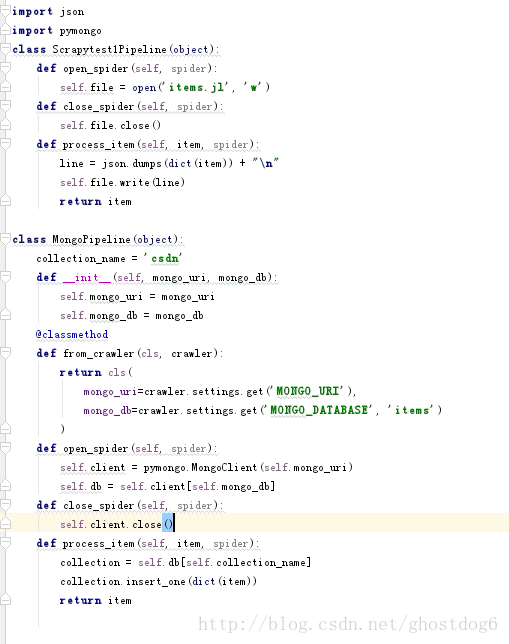Collapse the fold marker beside import json
The height and width of the screenshot is (644, 509).
5,12
